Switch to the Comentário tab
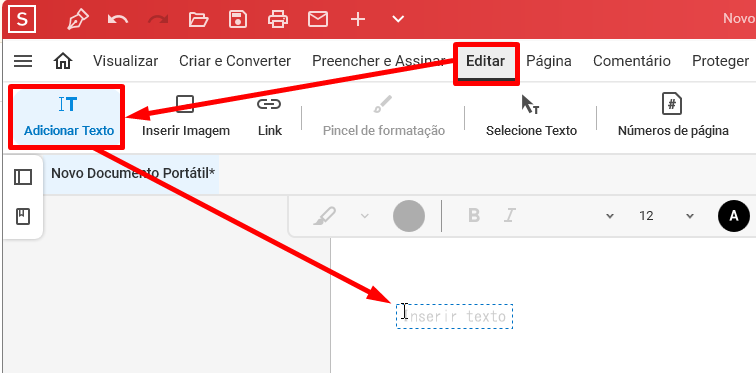 pos(632,61)
